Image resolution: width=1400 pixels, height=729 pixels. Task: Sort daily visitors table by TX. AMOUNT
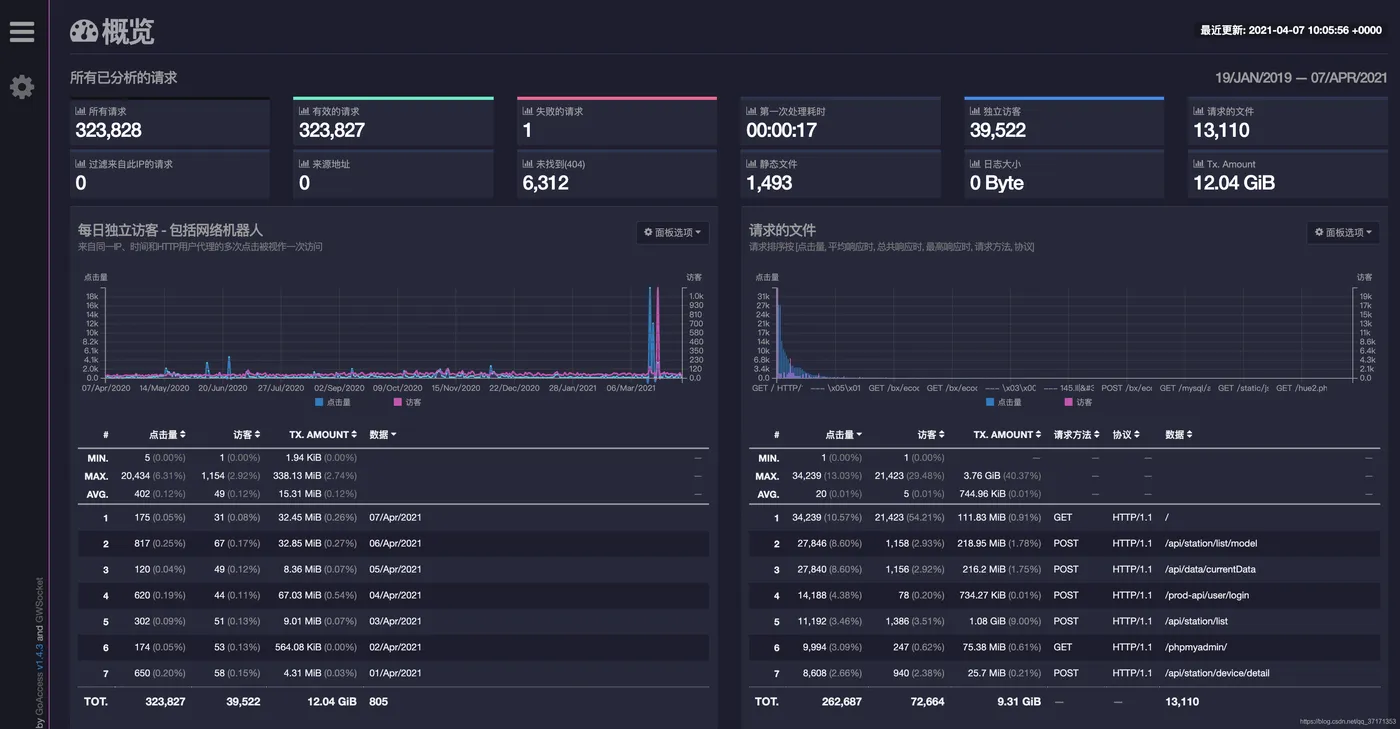323,435
